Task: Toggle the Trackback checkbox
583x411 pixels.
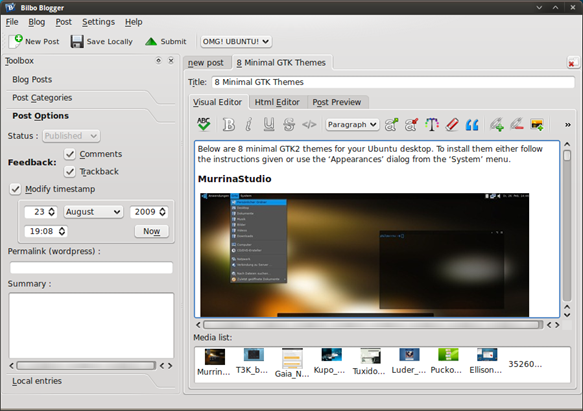Action: (x=70, y=171)
